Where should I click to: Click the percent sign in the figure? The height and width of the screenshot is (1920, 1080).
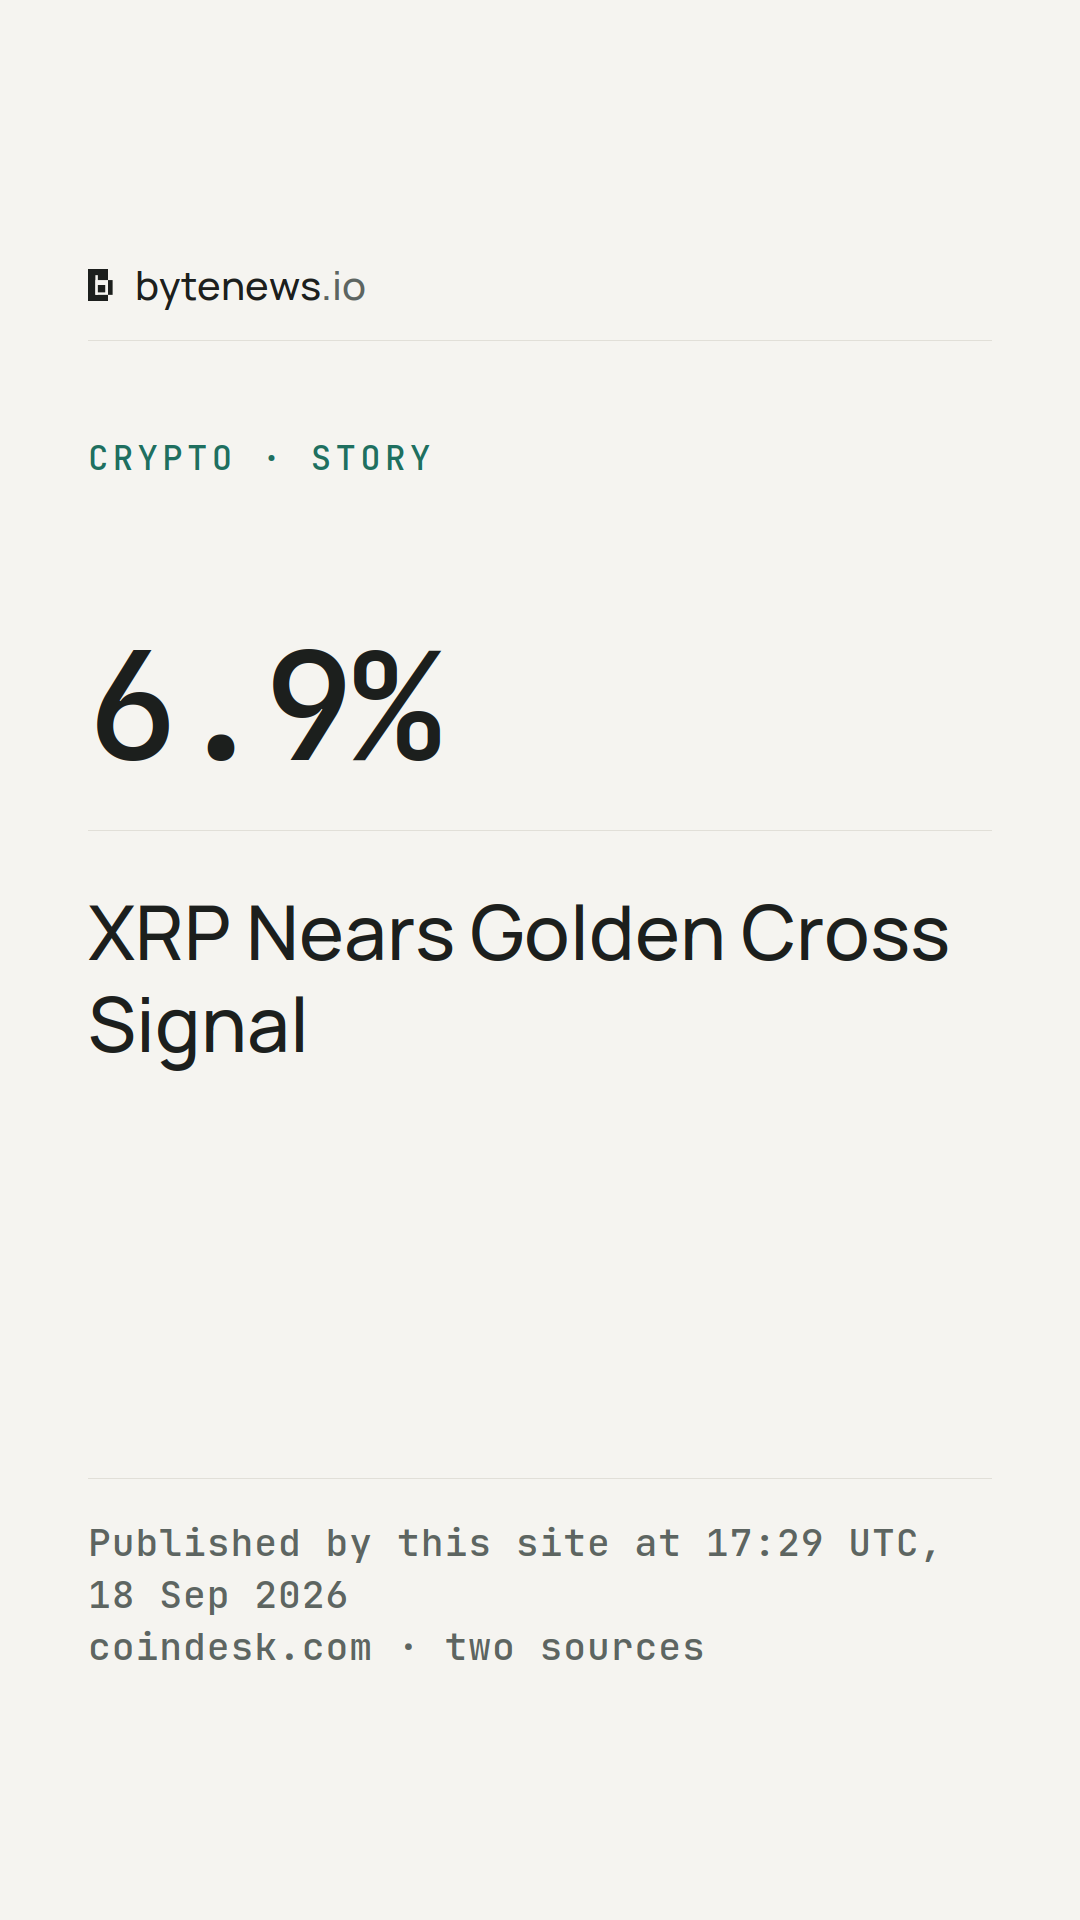click(x=397, y=705)
